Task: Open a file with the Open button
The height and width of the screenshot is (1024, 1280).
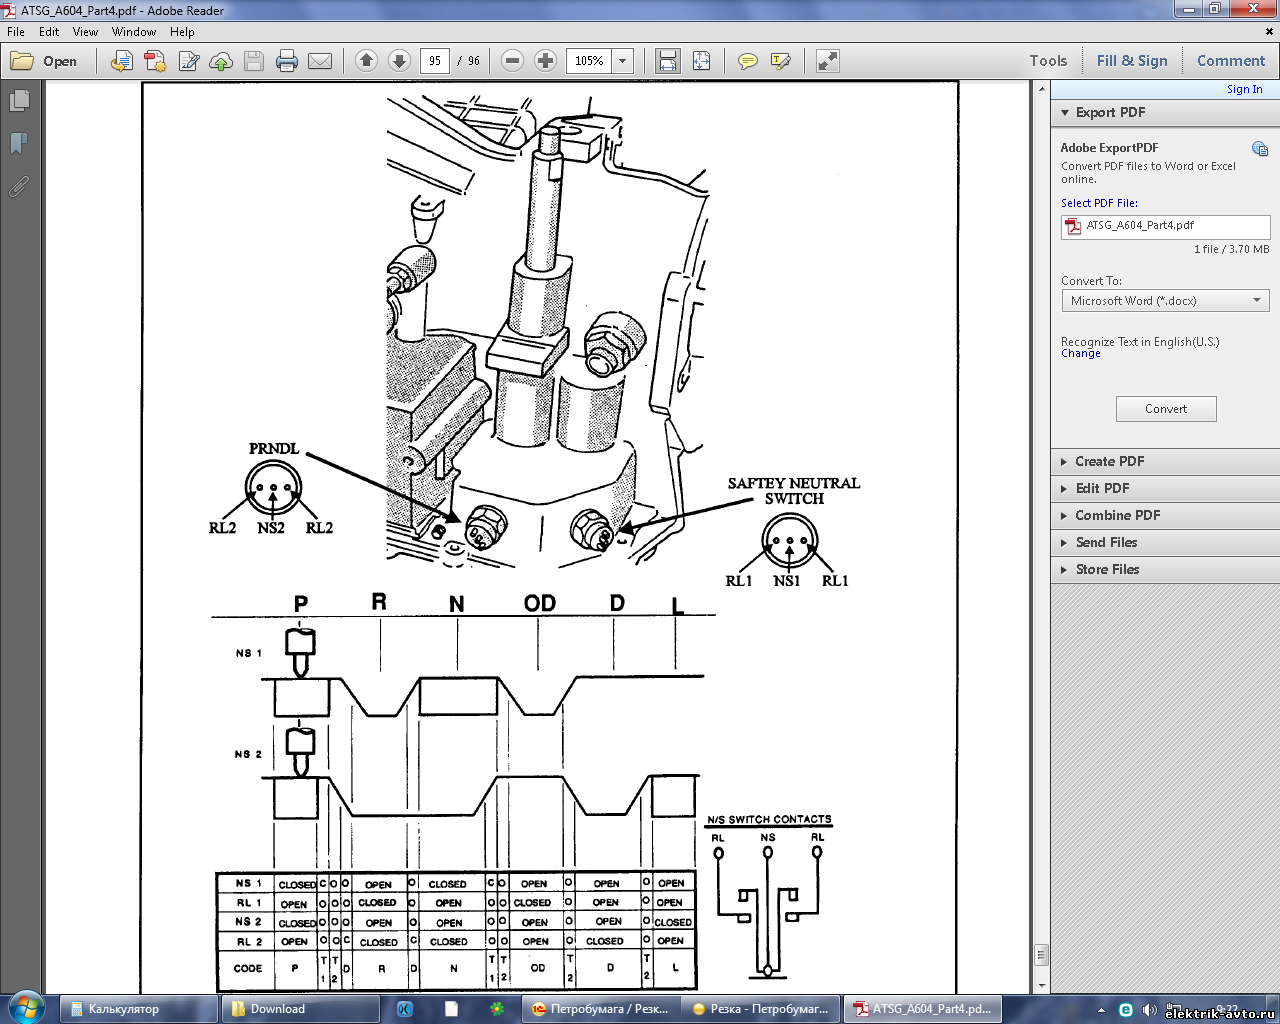Action: [44, 61]
